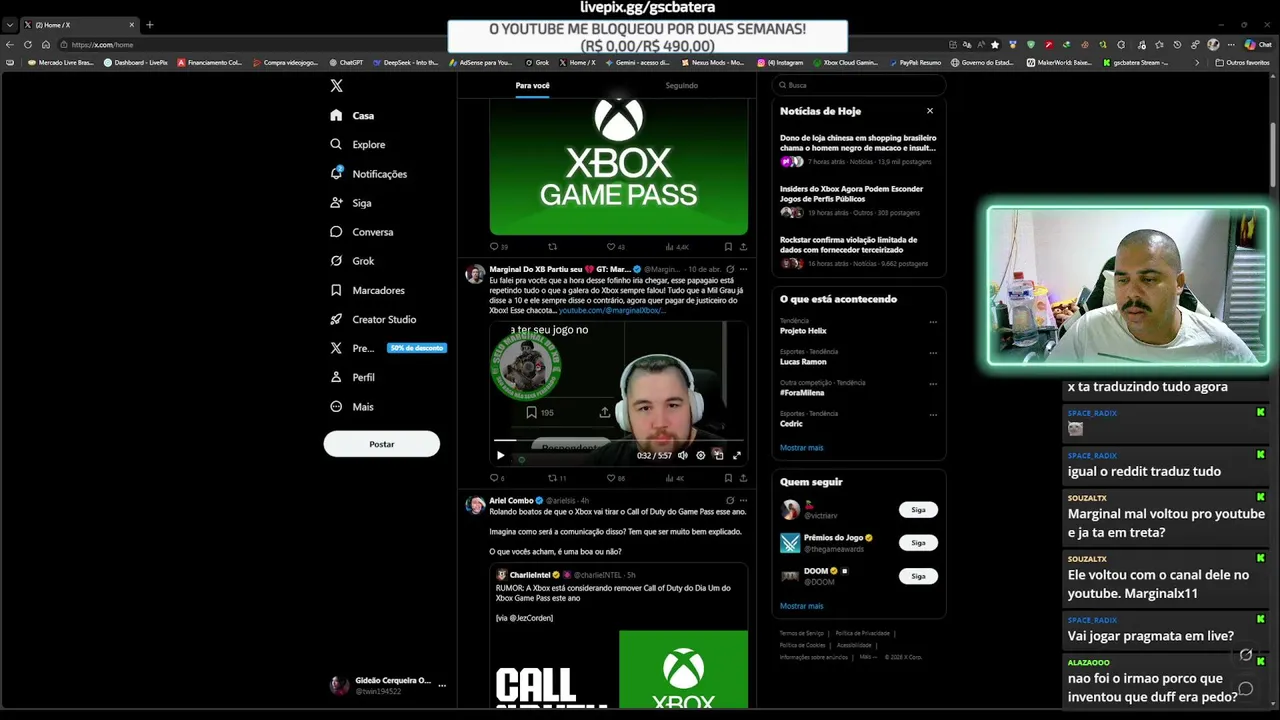The width and height of the screenshot is (1280, 720).
Task: Close the Notícias de Hoje panel
Action: pos(930,111)
